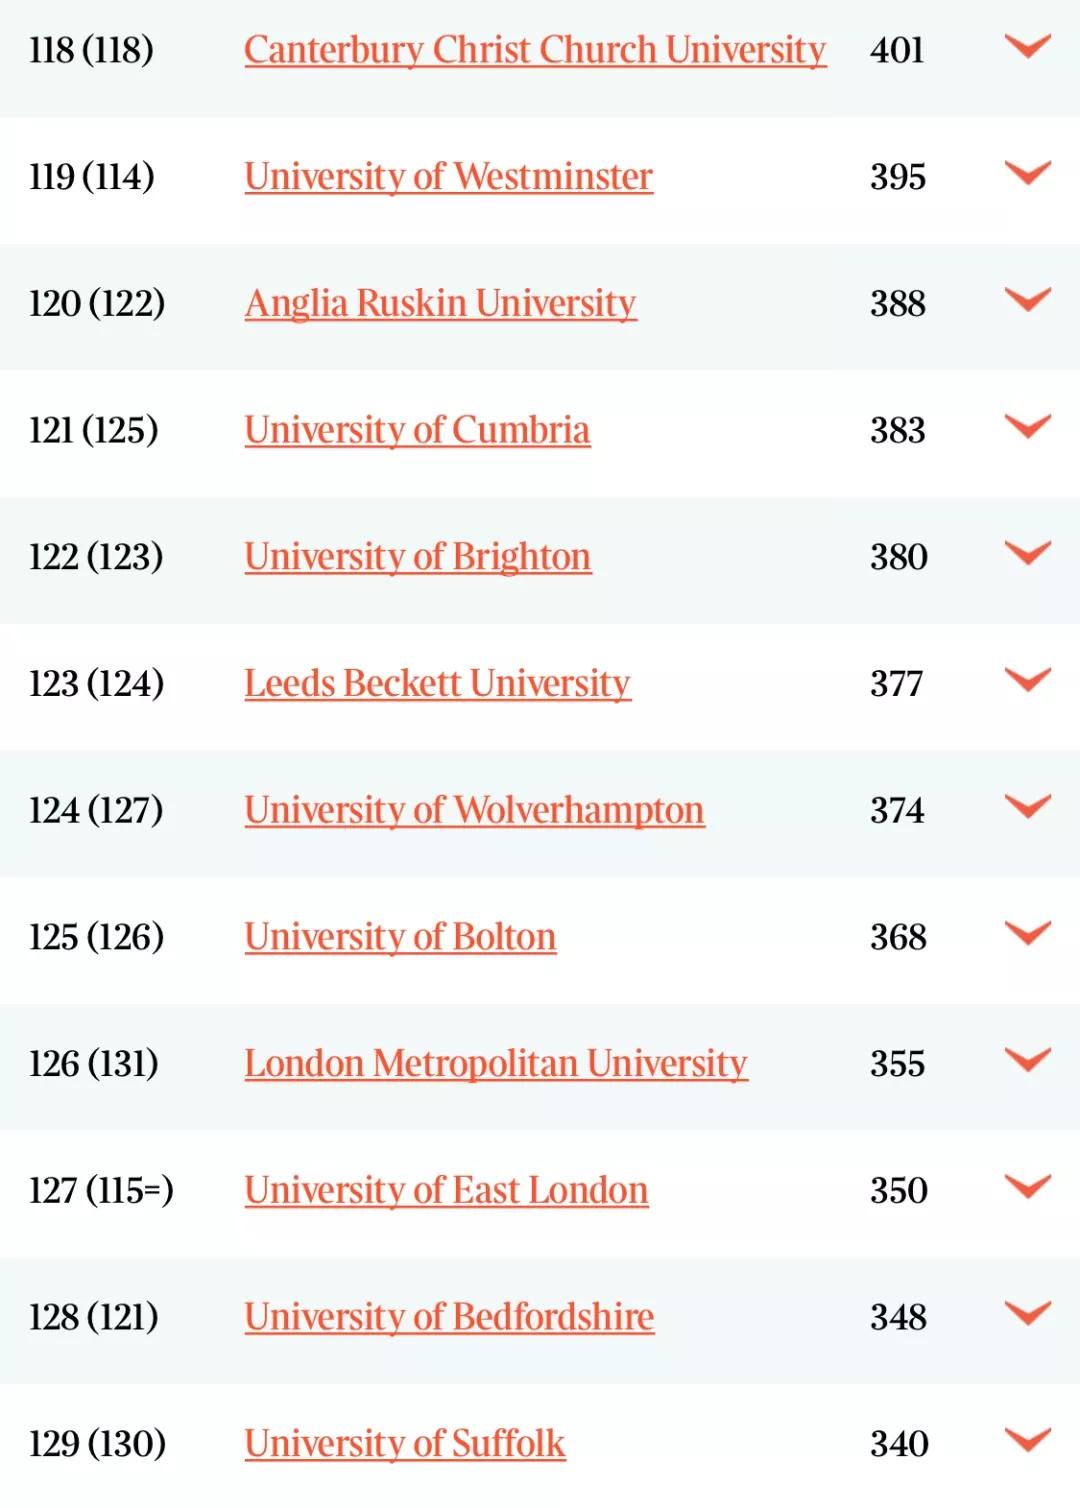Viewport: 1080px width, 1508px height.
Task: Open Canterbury Christ Church University link
Action: pos(535,50)
